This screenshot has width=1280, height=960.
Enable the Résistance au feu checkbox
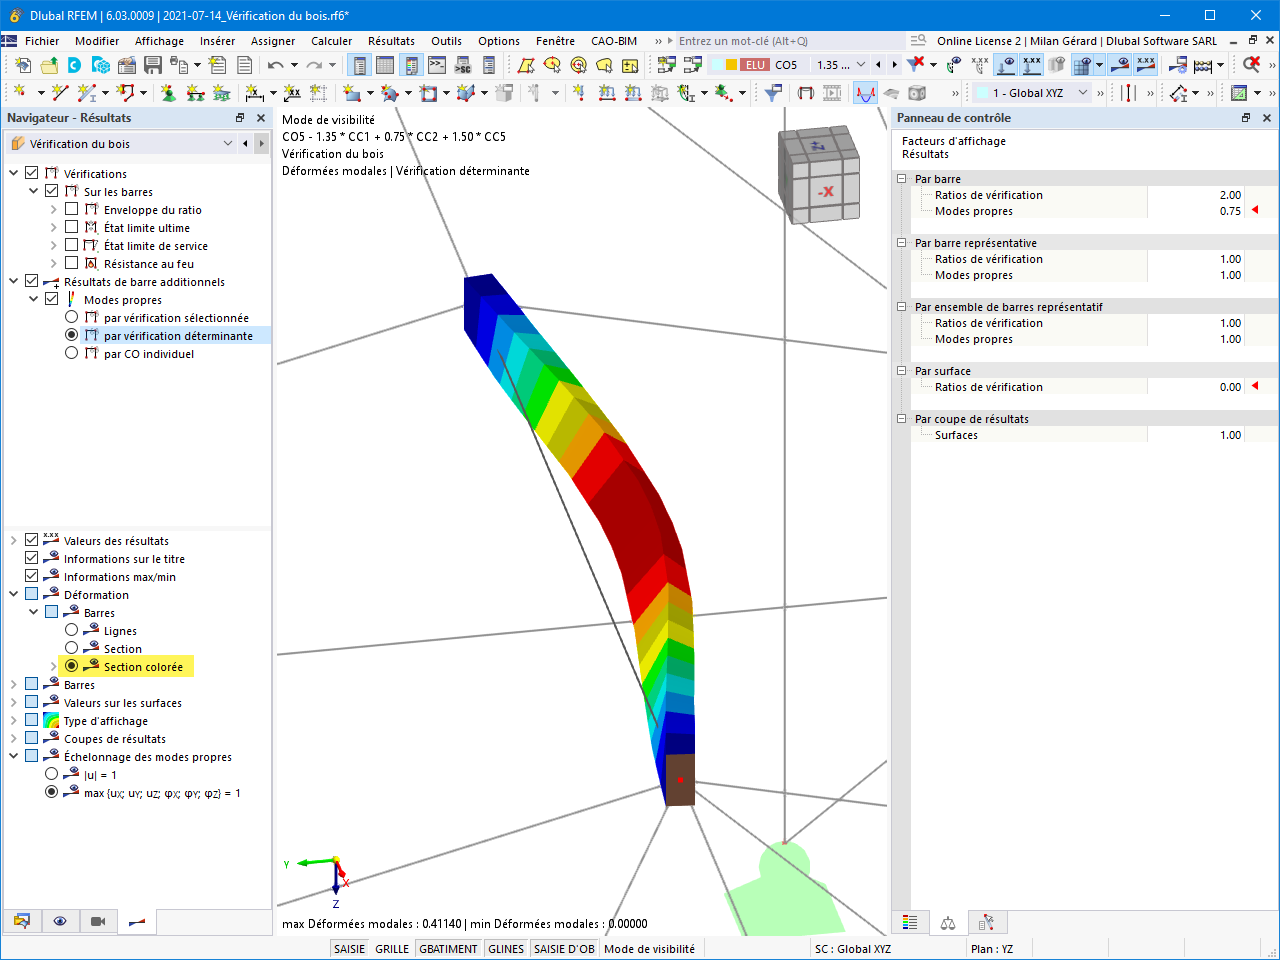point(72,263)
